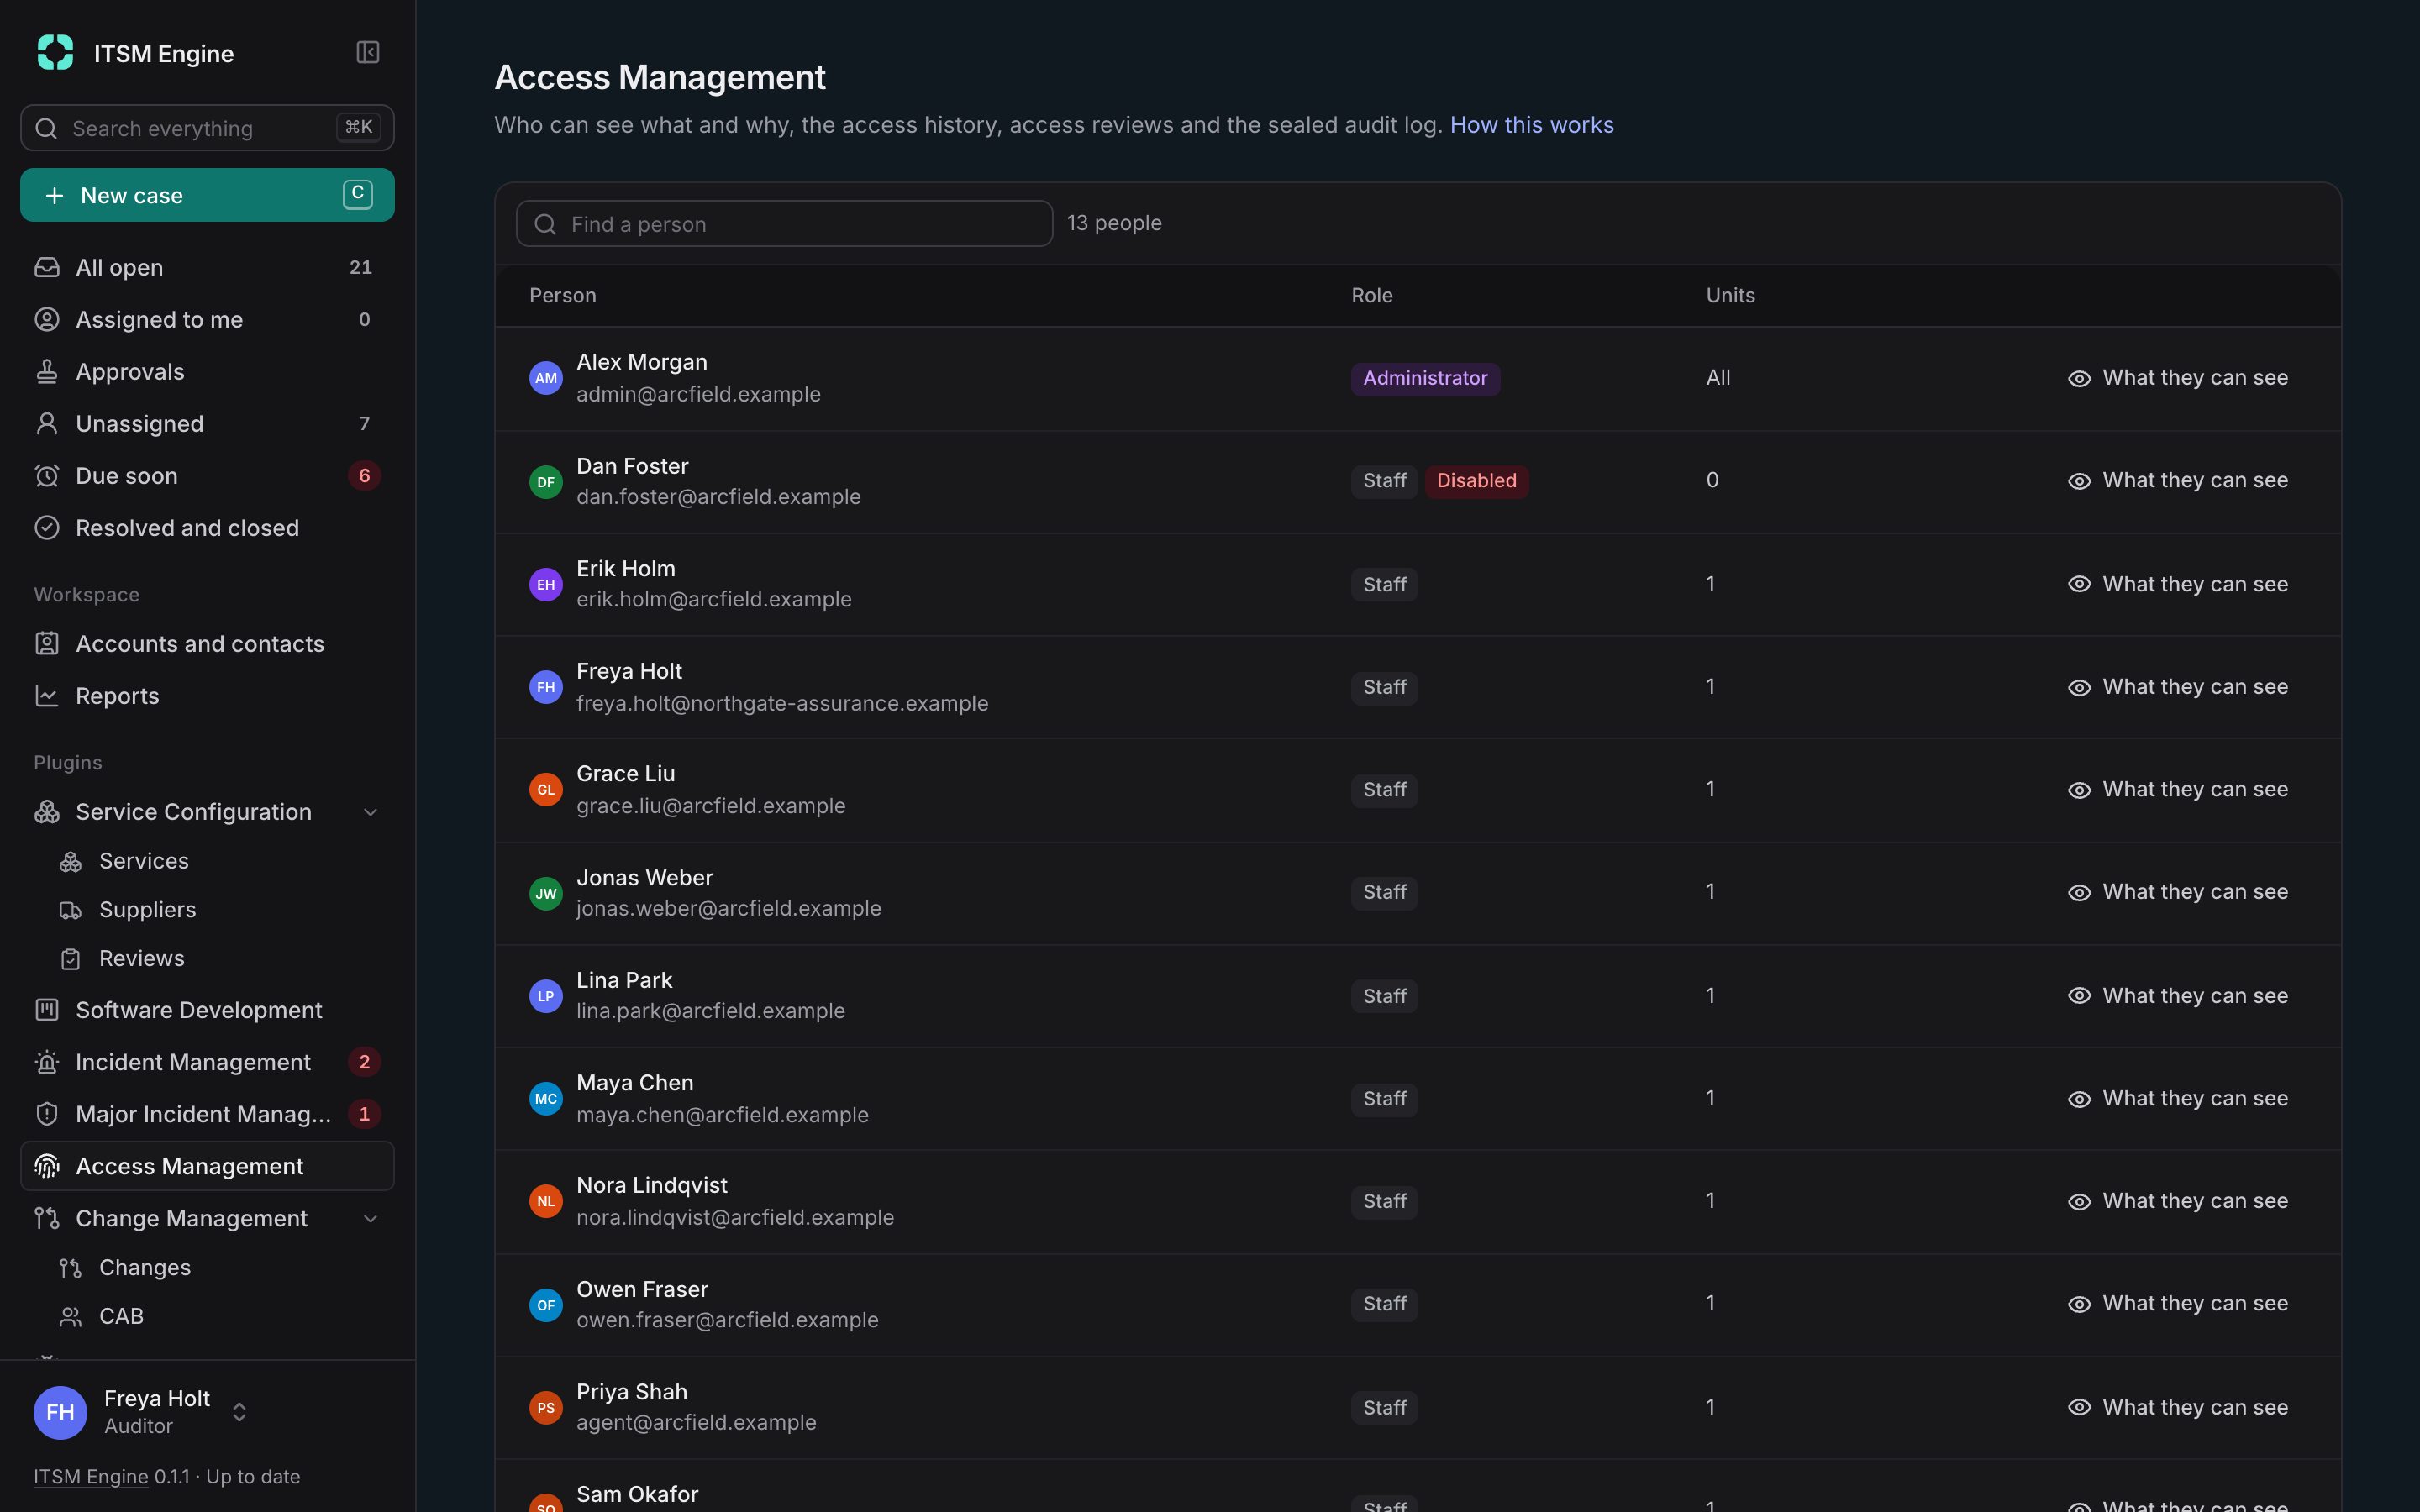This screenshot has height=1512, width=2420.
Task: Click the ITSM Engine logo icon
Action: click(55, 52)
